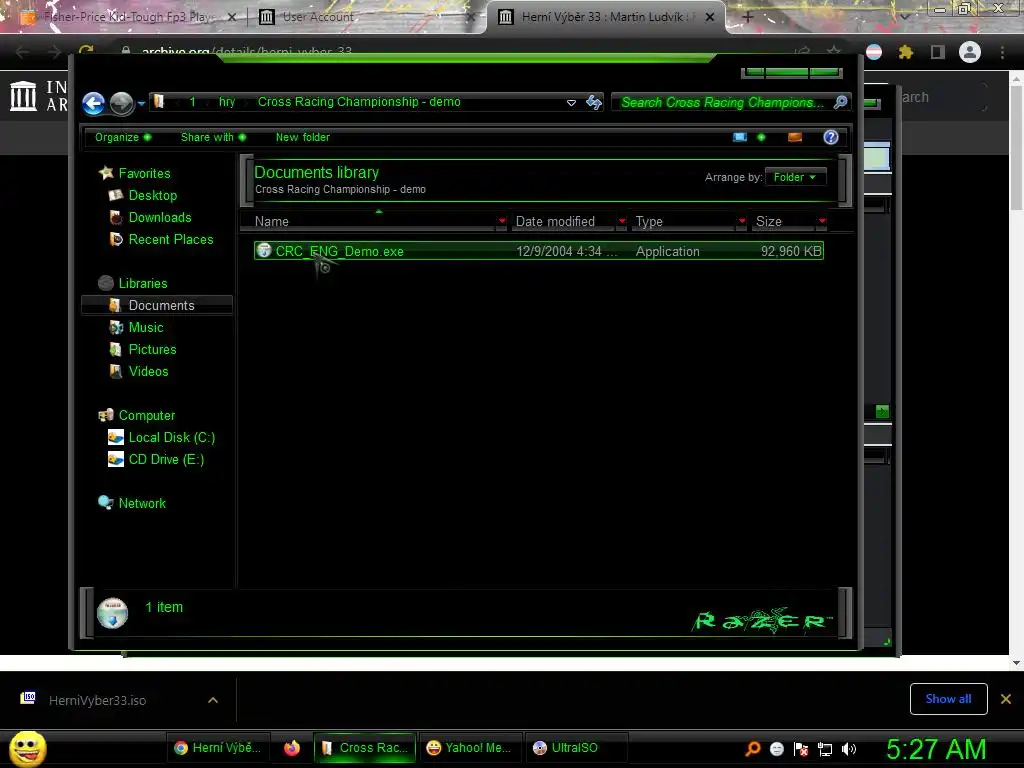Select Videos library
This screenshot has width=1024, height=768.
click(148, 372)
